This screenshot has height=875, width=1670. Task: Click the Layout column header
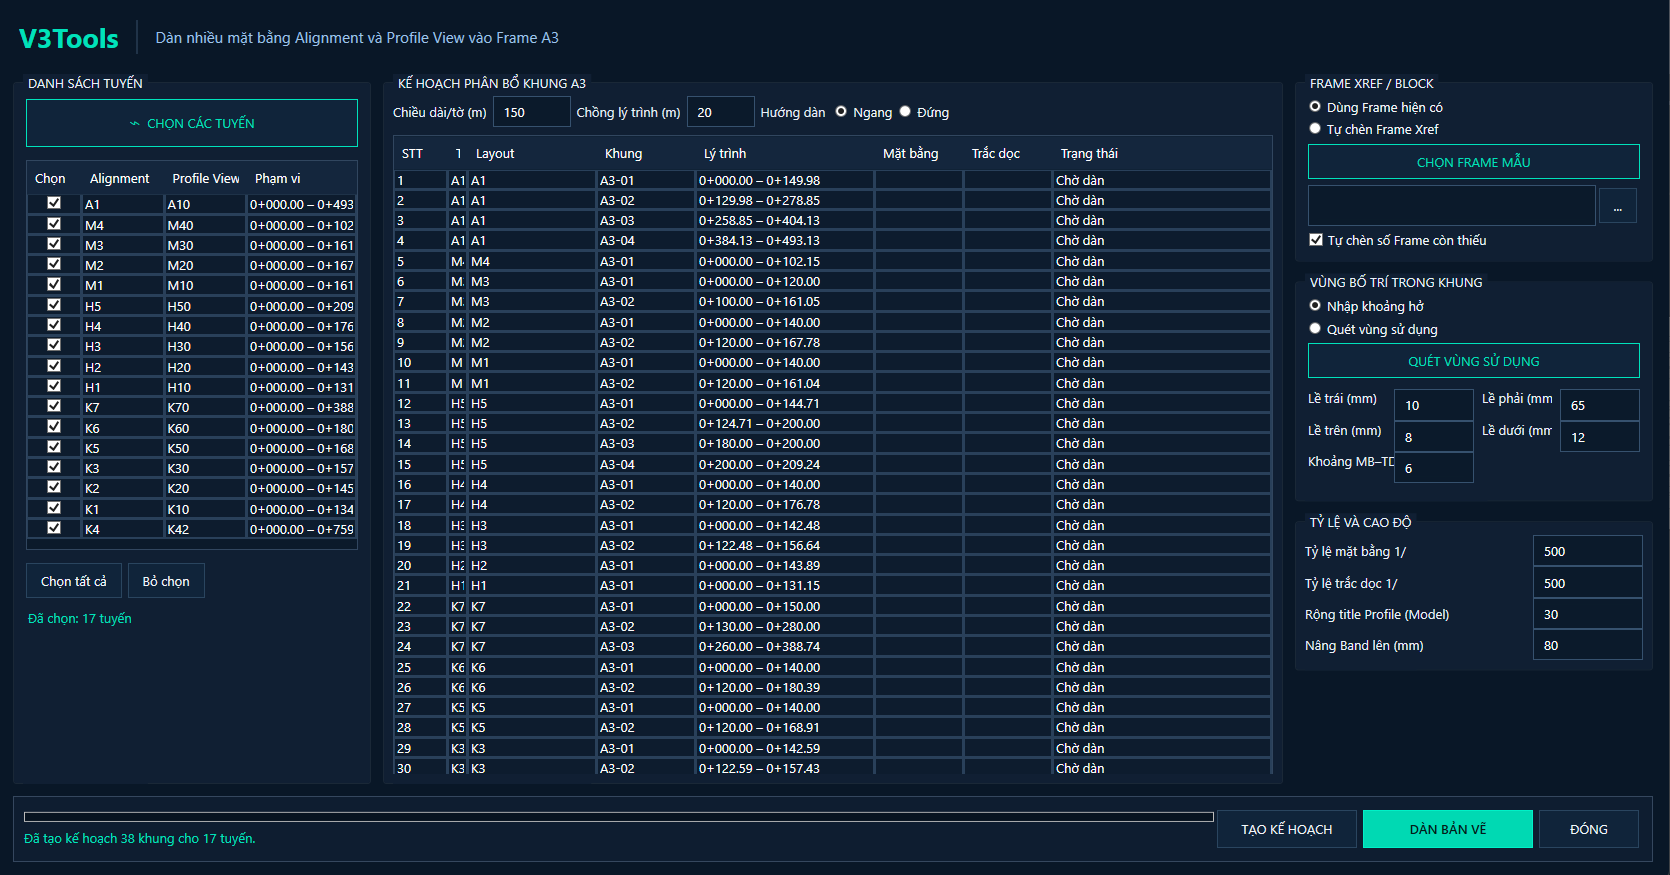[x=495, y=153]
